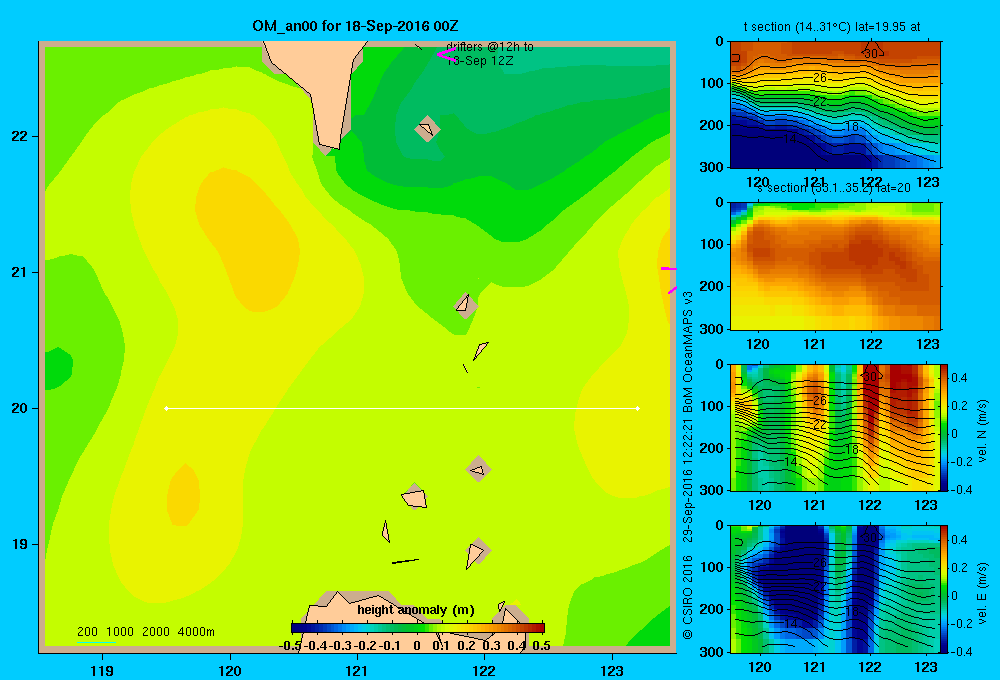The height and width of the screenshot is (680, 1000).
Task: Click the longitude label 119 on main map
Action: (x=102, y=670)
